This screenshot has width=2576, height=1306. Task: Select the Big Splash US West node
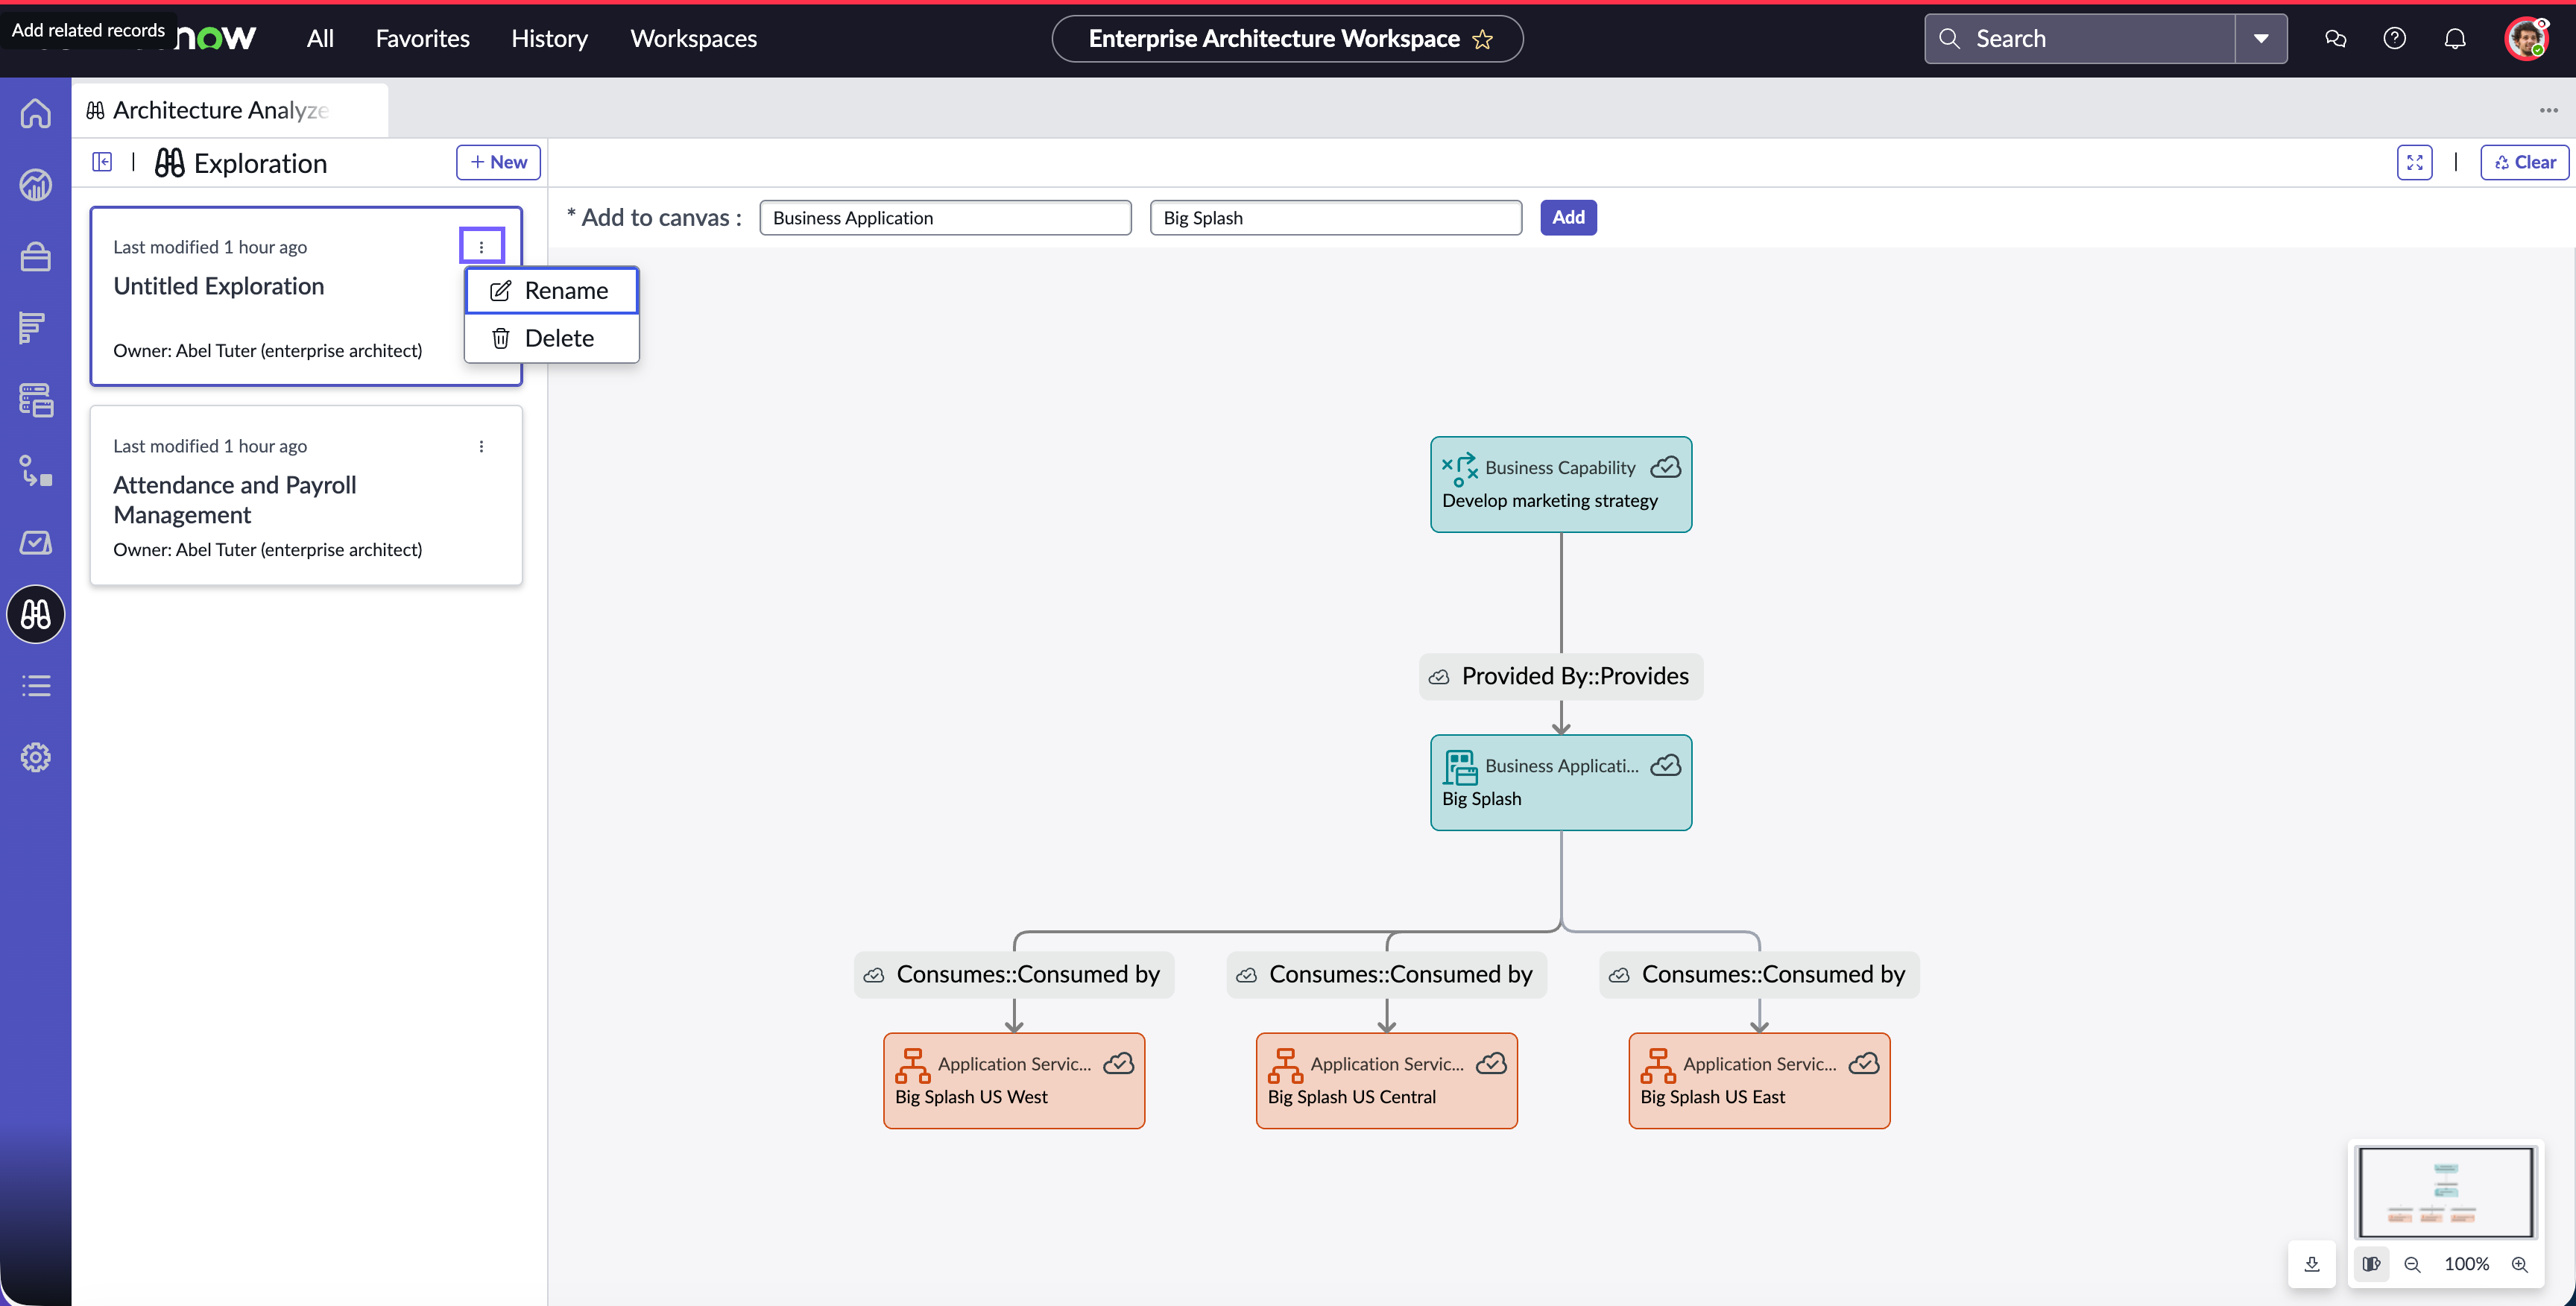click(1014, 1081)
